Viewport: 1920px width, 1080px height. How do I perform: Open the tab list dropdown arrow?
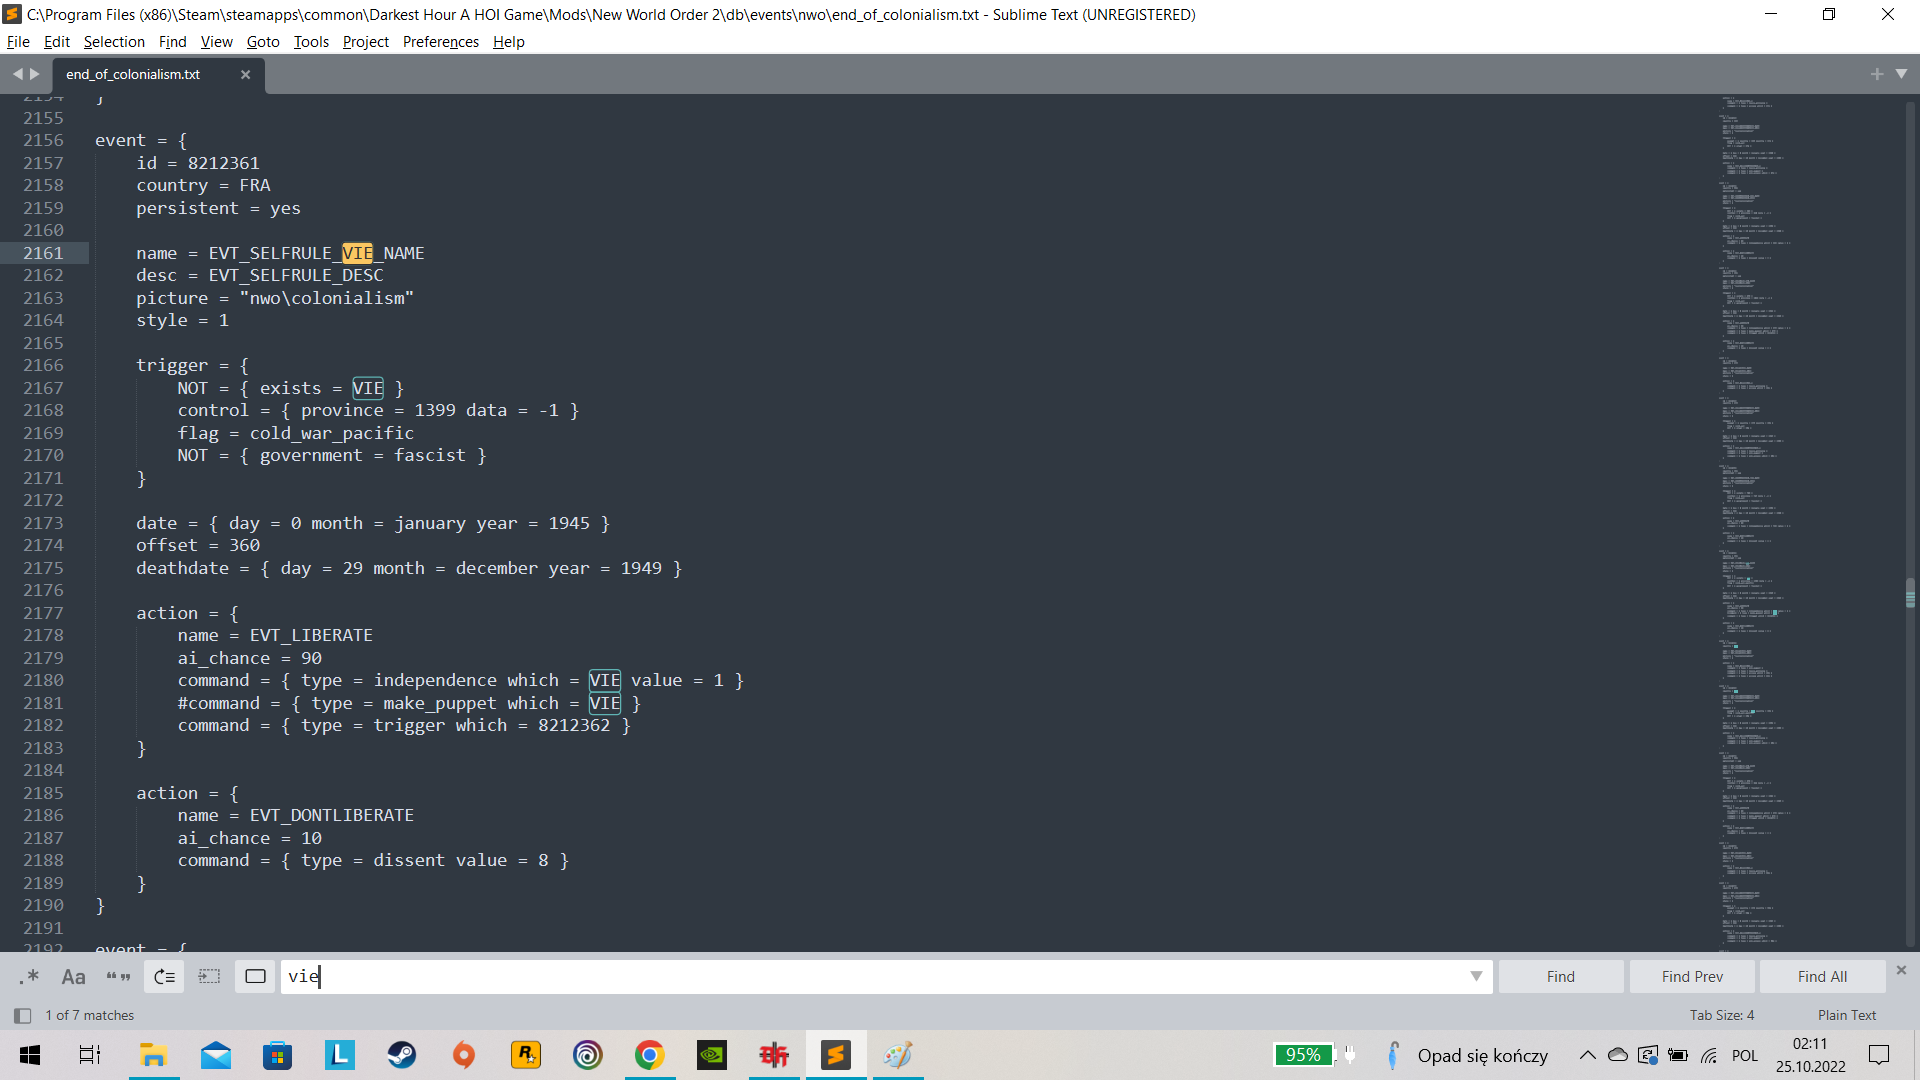click(x=1901, y=74)
